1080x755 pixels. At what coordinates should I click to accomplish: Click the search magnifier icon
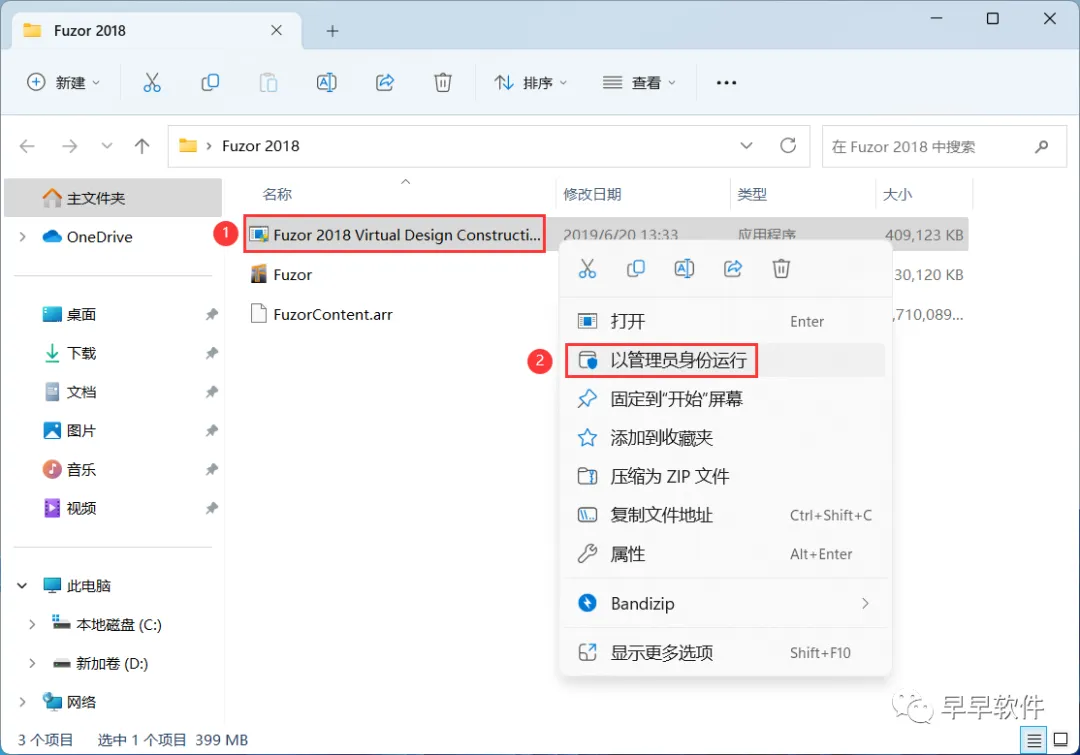coord(1041,146)
